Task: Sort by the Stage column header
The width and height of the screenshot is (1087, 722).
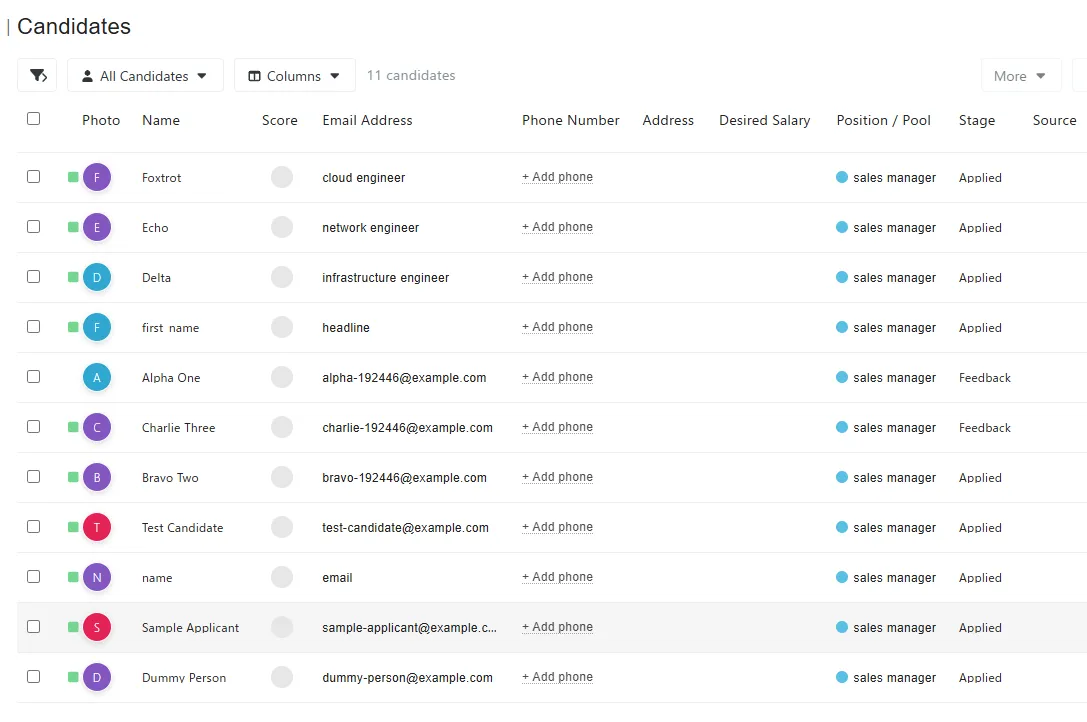Action: click(977, 120)
